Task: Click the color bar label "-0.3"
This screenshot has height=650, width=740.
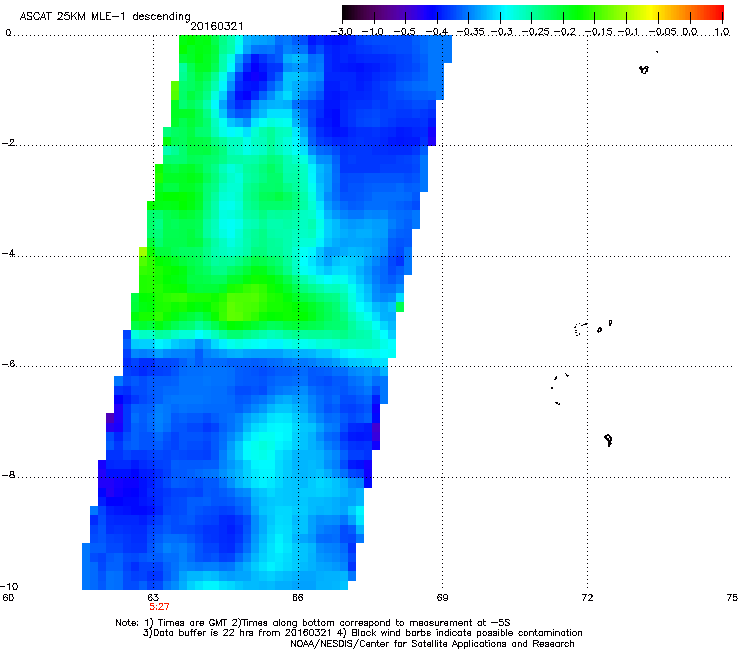Action: 501,32
